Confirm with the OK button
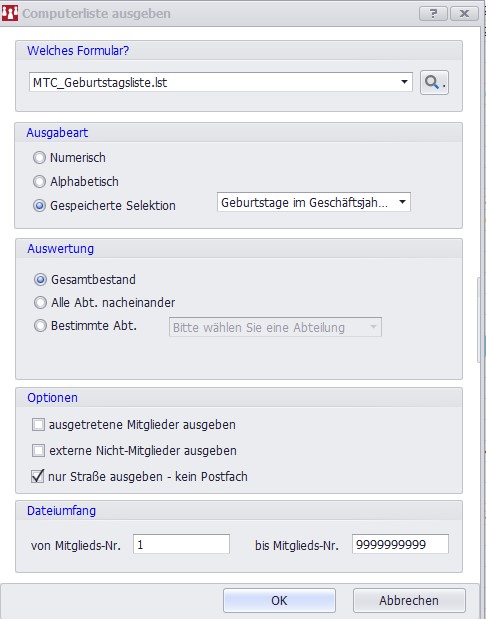The height and width of the screenshot is (619, 486). (279, 600)
